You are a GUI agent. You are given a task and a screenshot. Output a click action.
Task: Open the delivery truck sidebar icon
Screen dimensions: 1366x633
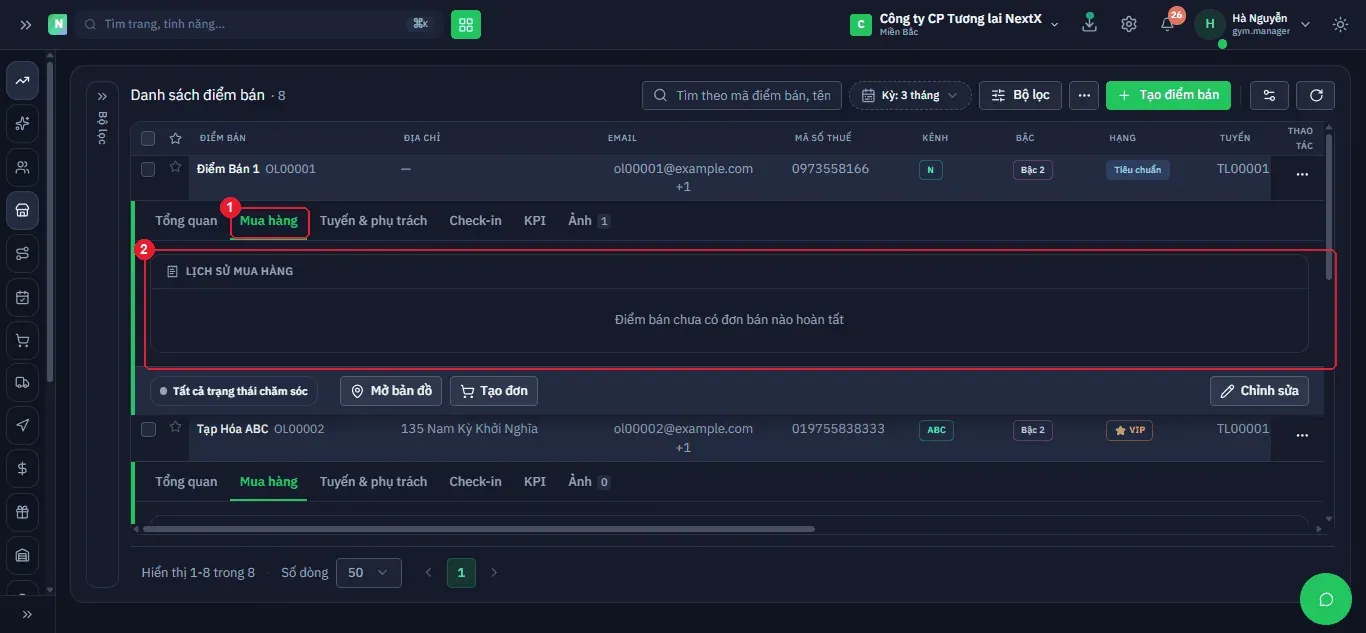point(22,382)
